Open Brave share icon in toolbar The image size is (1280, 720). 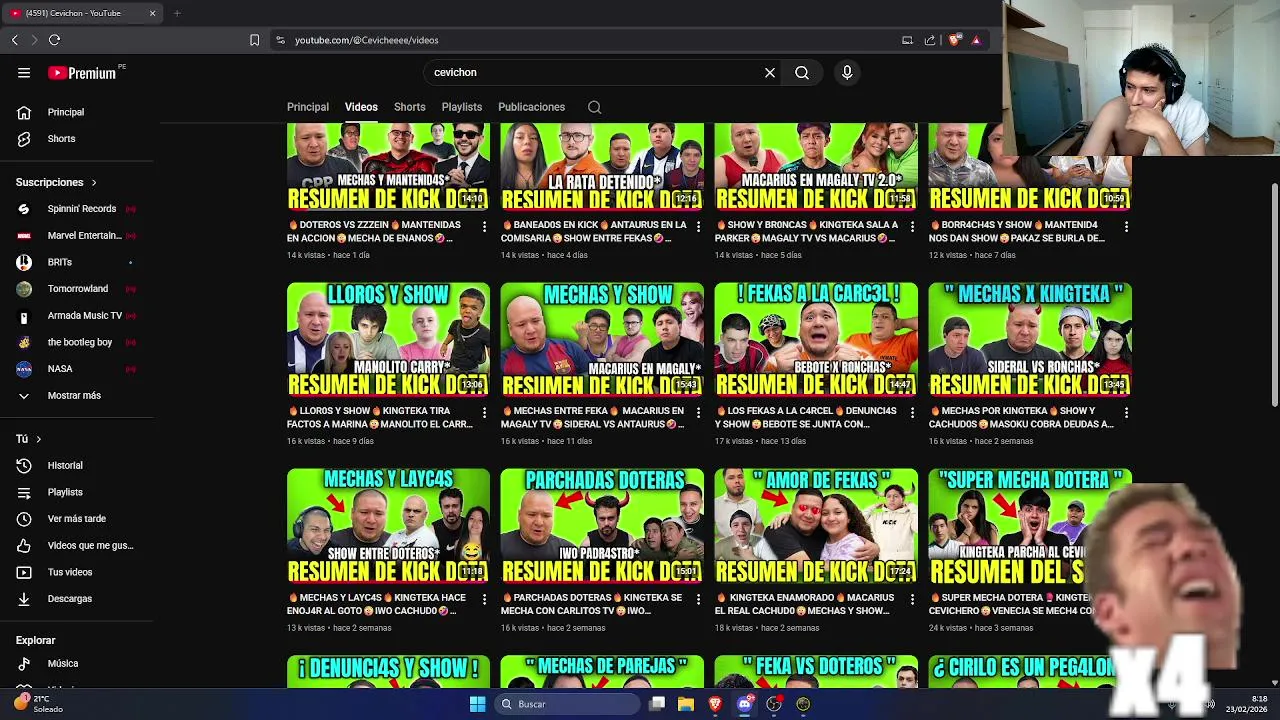(x=930, y=40)
